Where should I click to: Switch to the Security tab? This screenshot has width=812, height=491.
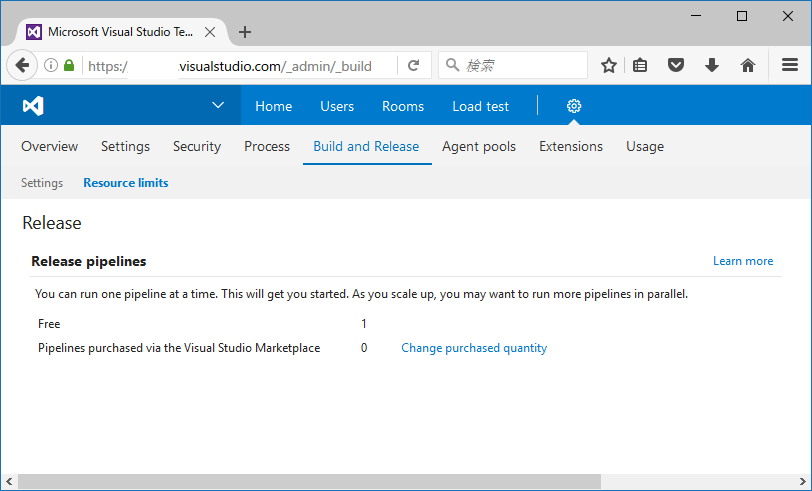(197, 147)
